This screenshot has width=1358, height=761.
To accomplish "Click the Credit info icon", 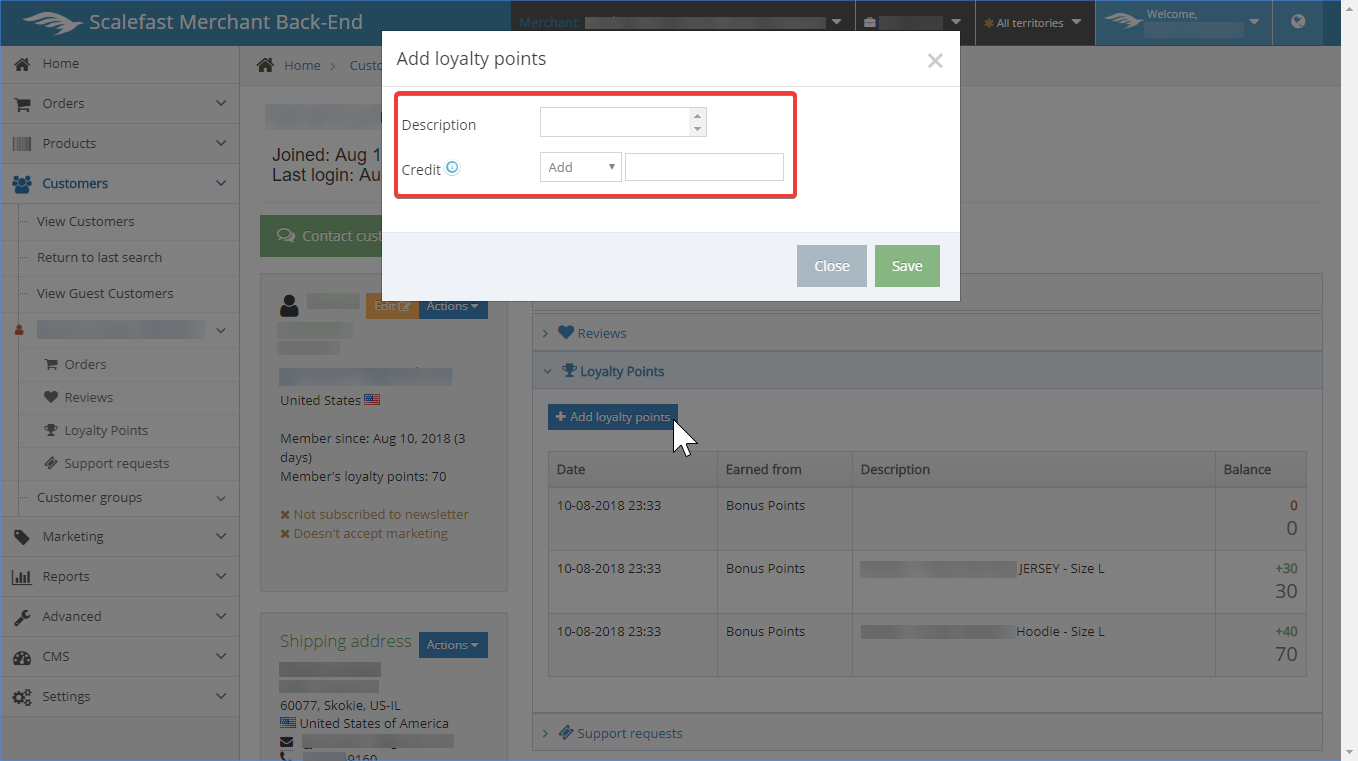I will pyautogui.click(x=452, y=168).
